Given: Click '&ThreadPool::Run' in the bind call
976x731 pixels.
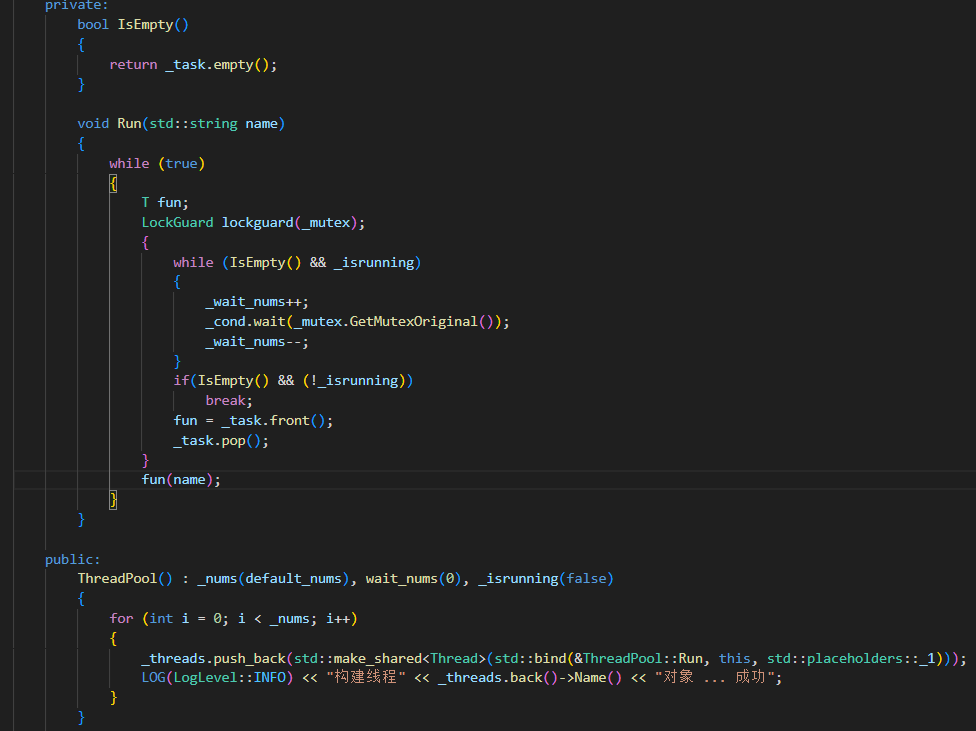Looking at the screenshot, I should pos(638,659).
